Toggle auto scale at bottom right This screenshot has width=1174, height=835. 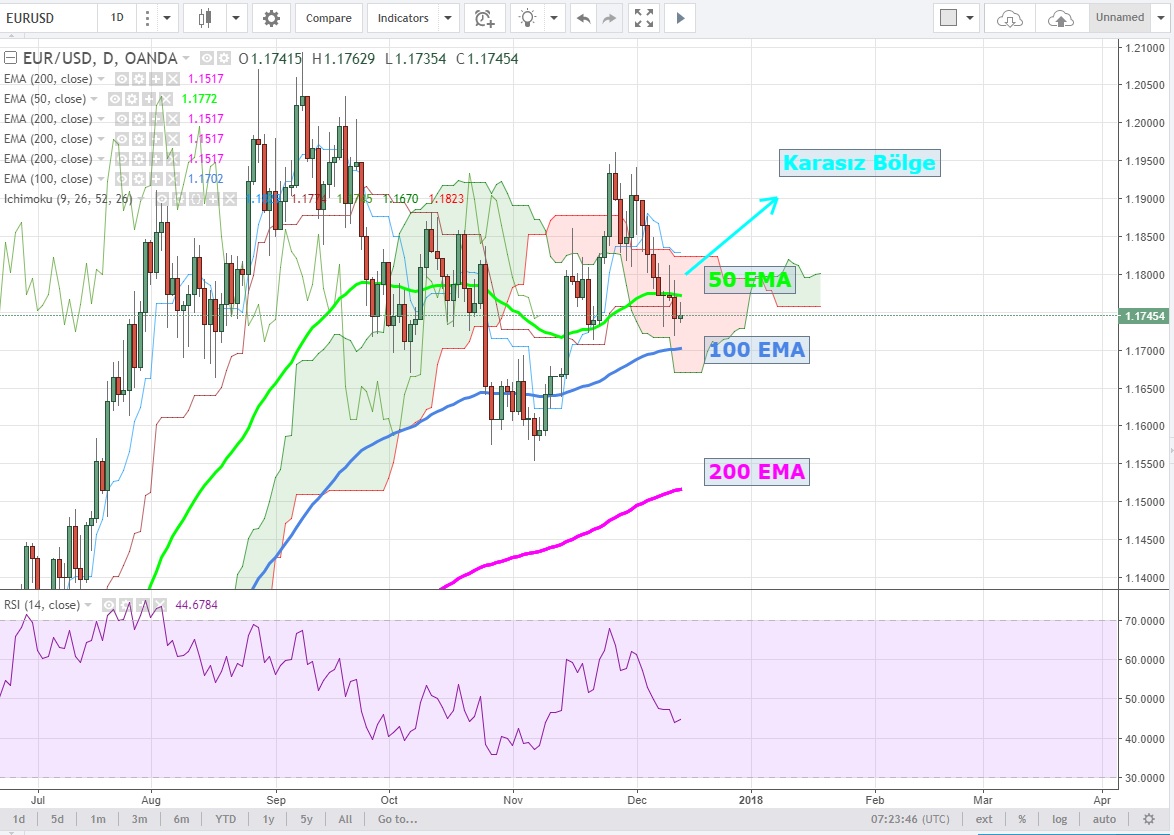tap(1104, 819)
